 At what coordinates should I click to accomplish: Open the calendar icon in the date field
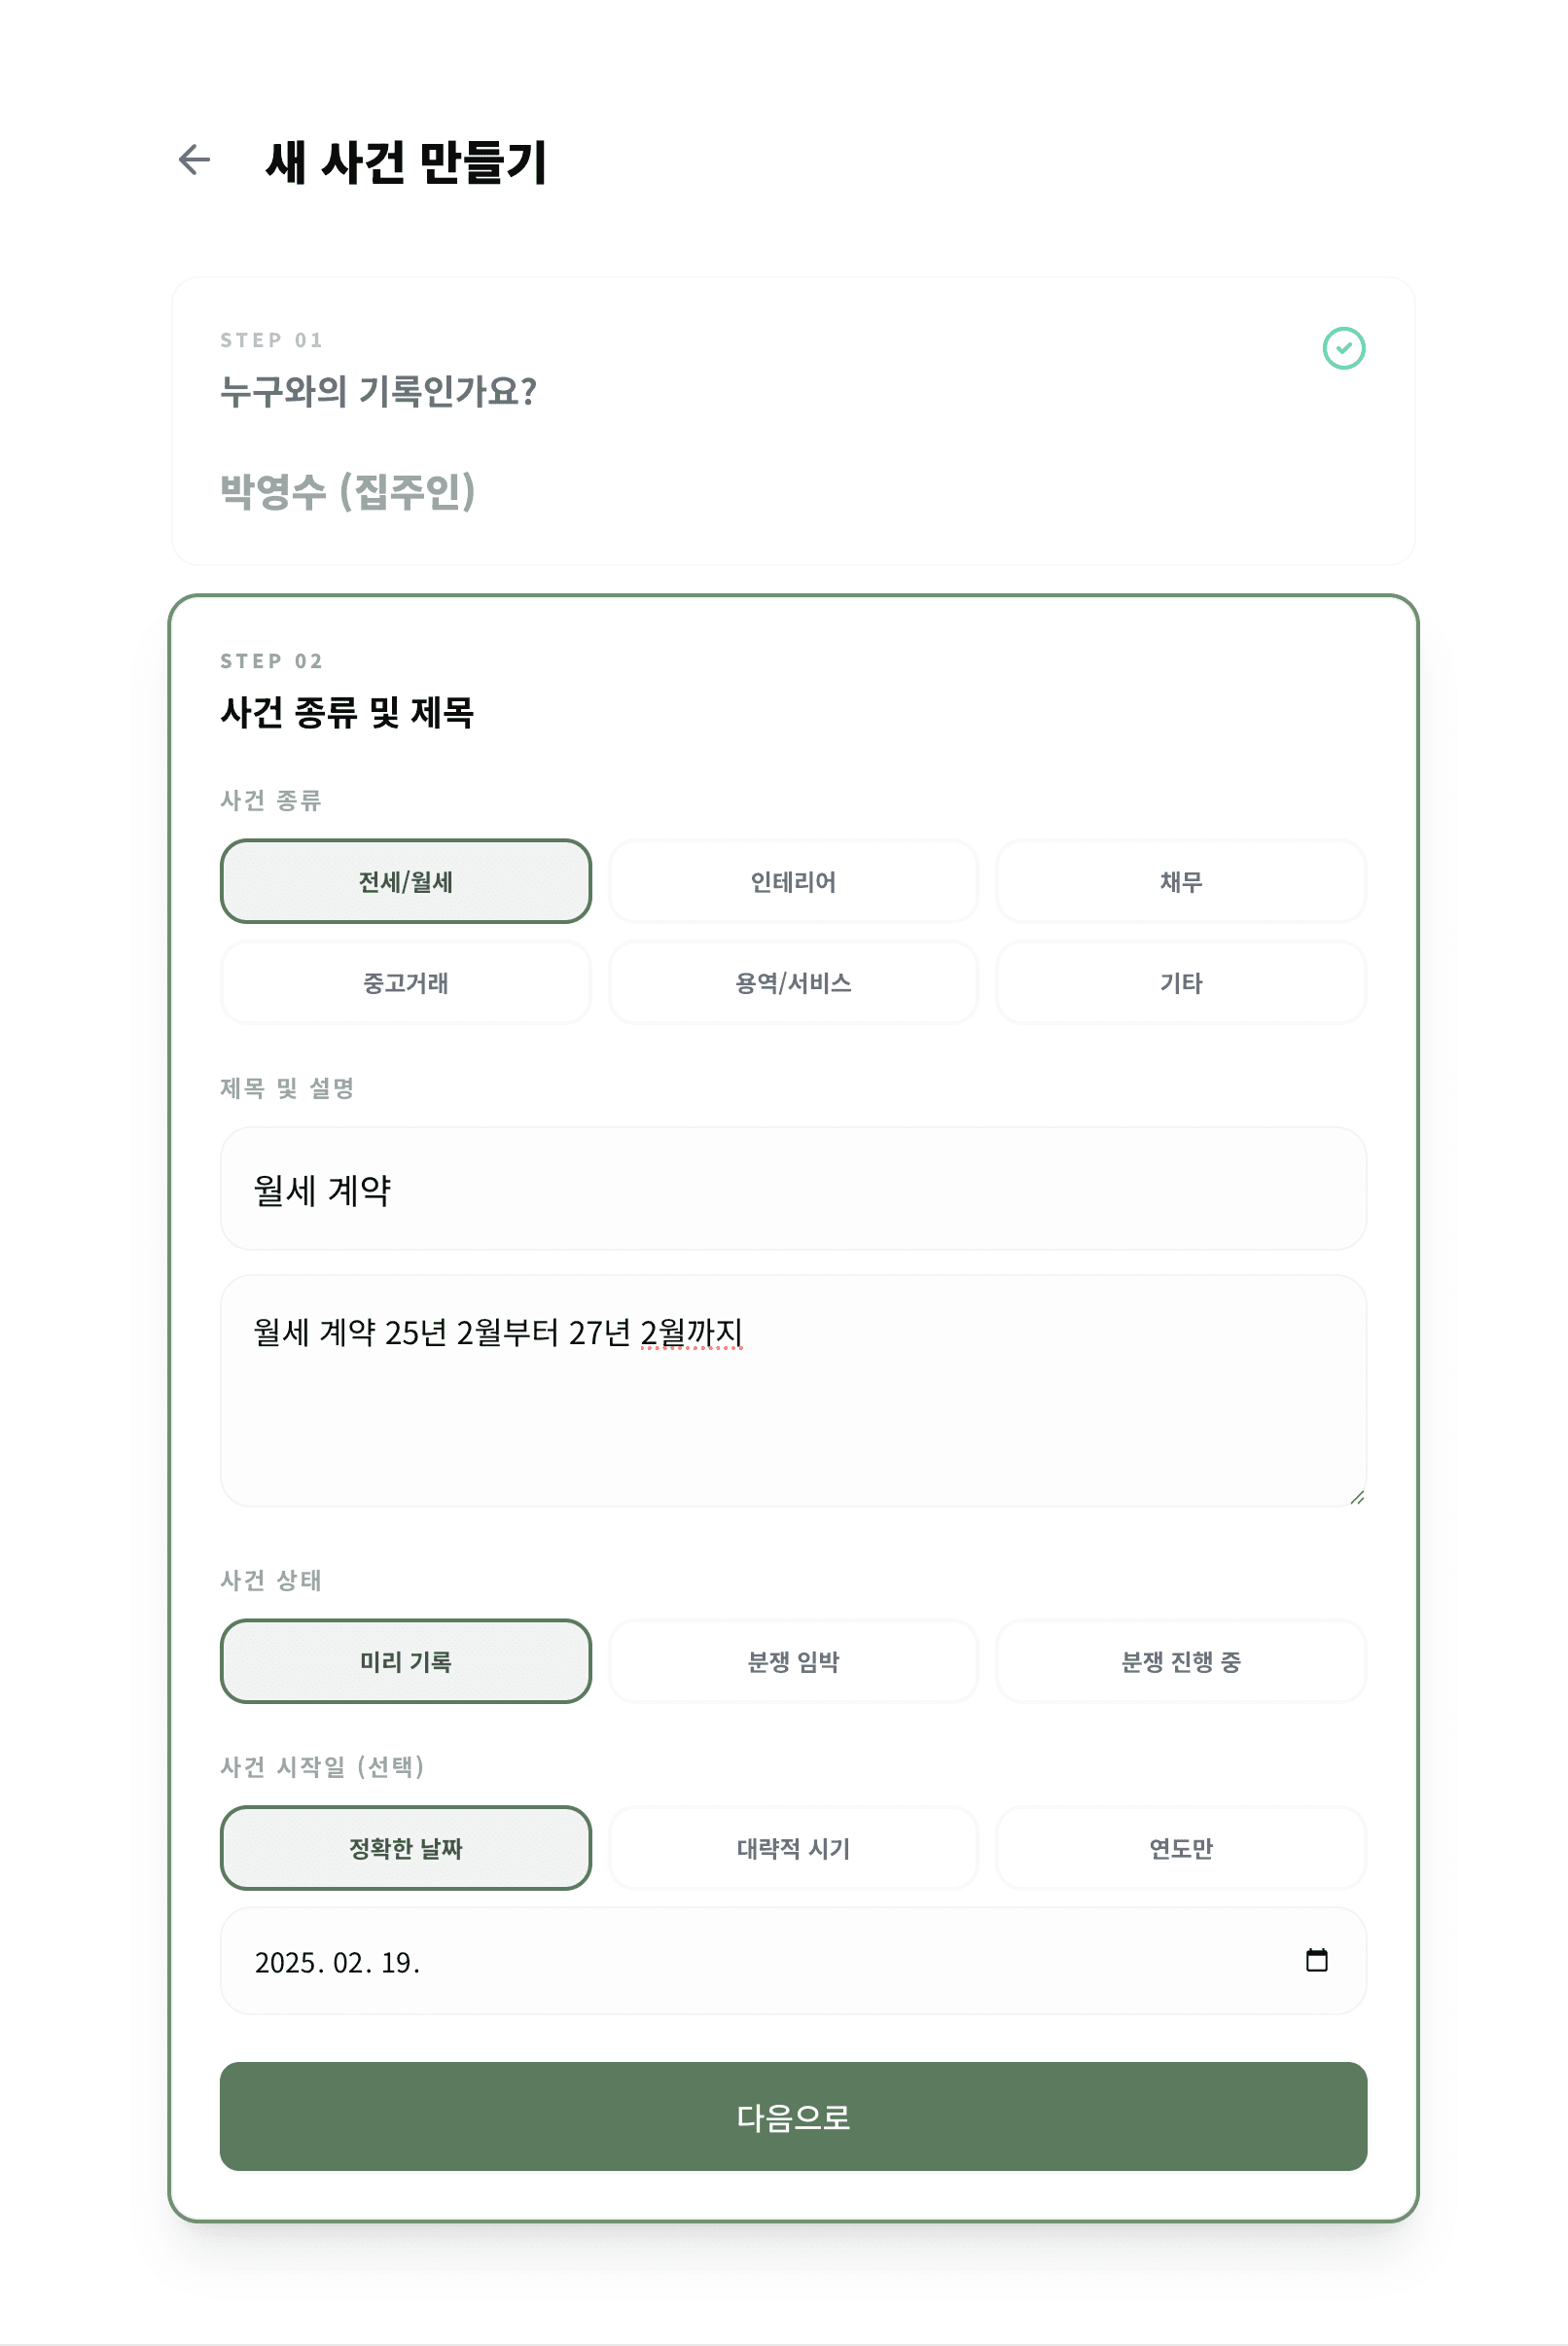pyautogui.click(x=1318, y=1960)
